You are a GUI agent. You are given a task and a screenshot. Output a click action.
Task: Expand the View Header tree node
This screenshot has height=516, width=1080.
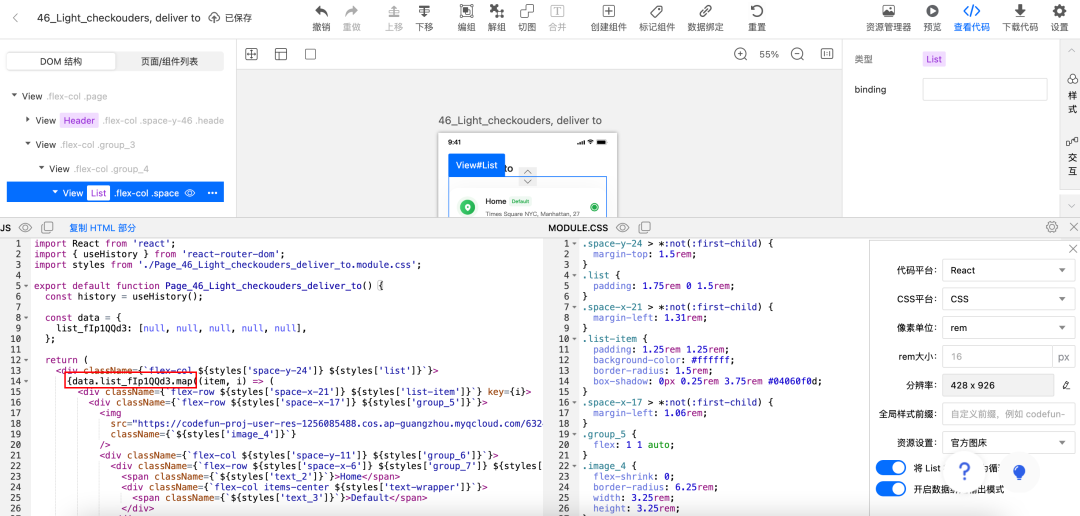[28, 120]
